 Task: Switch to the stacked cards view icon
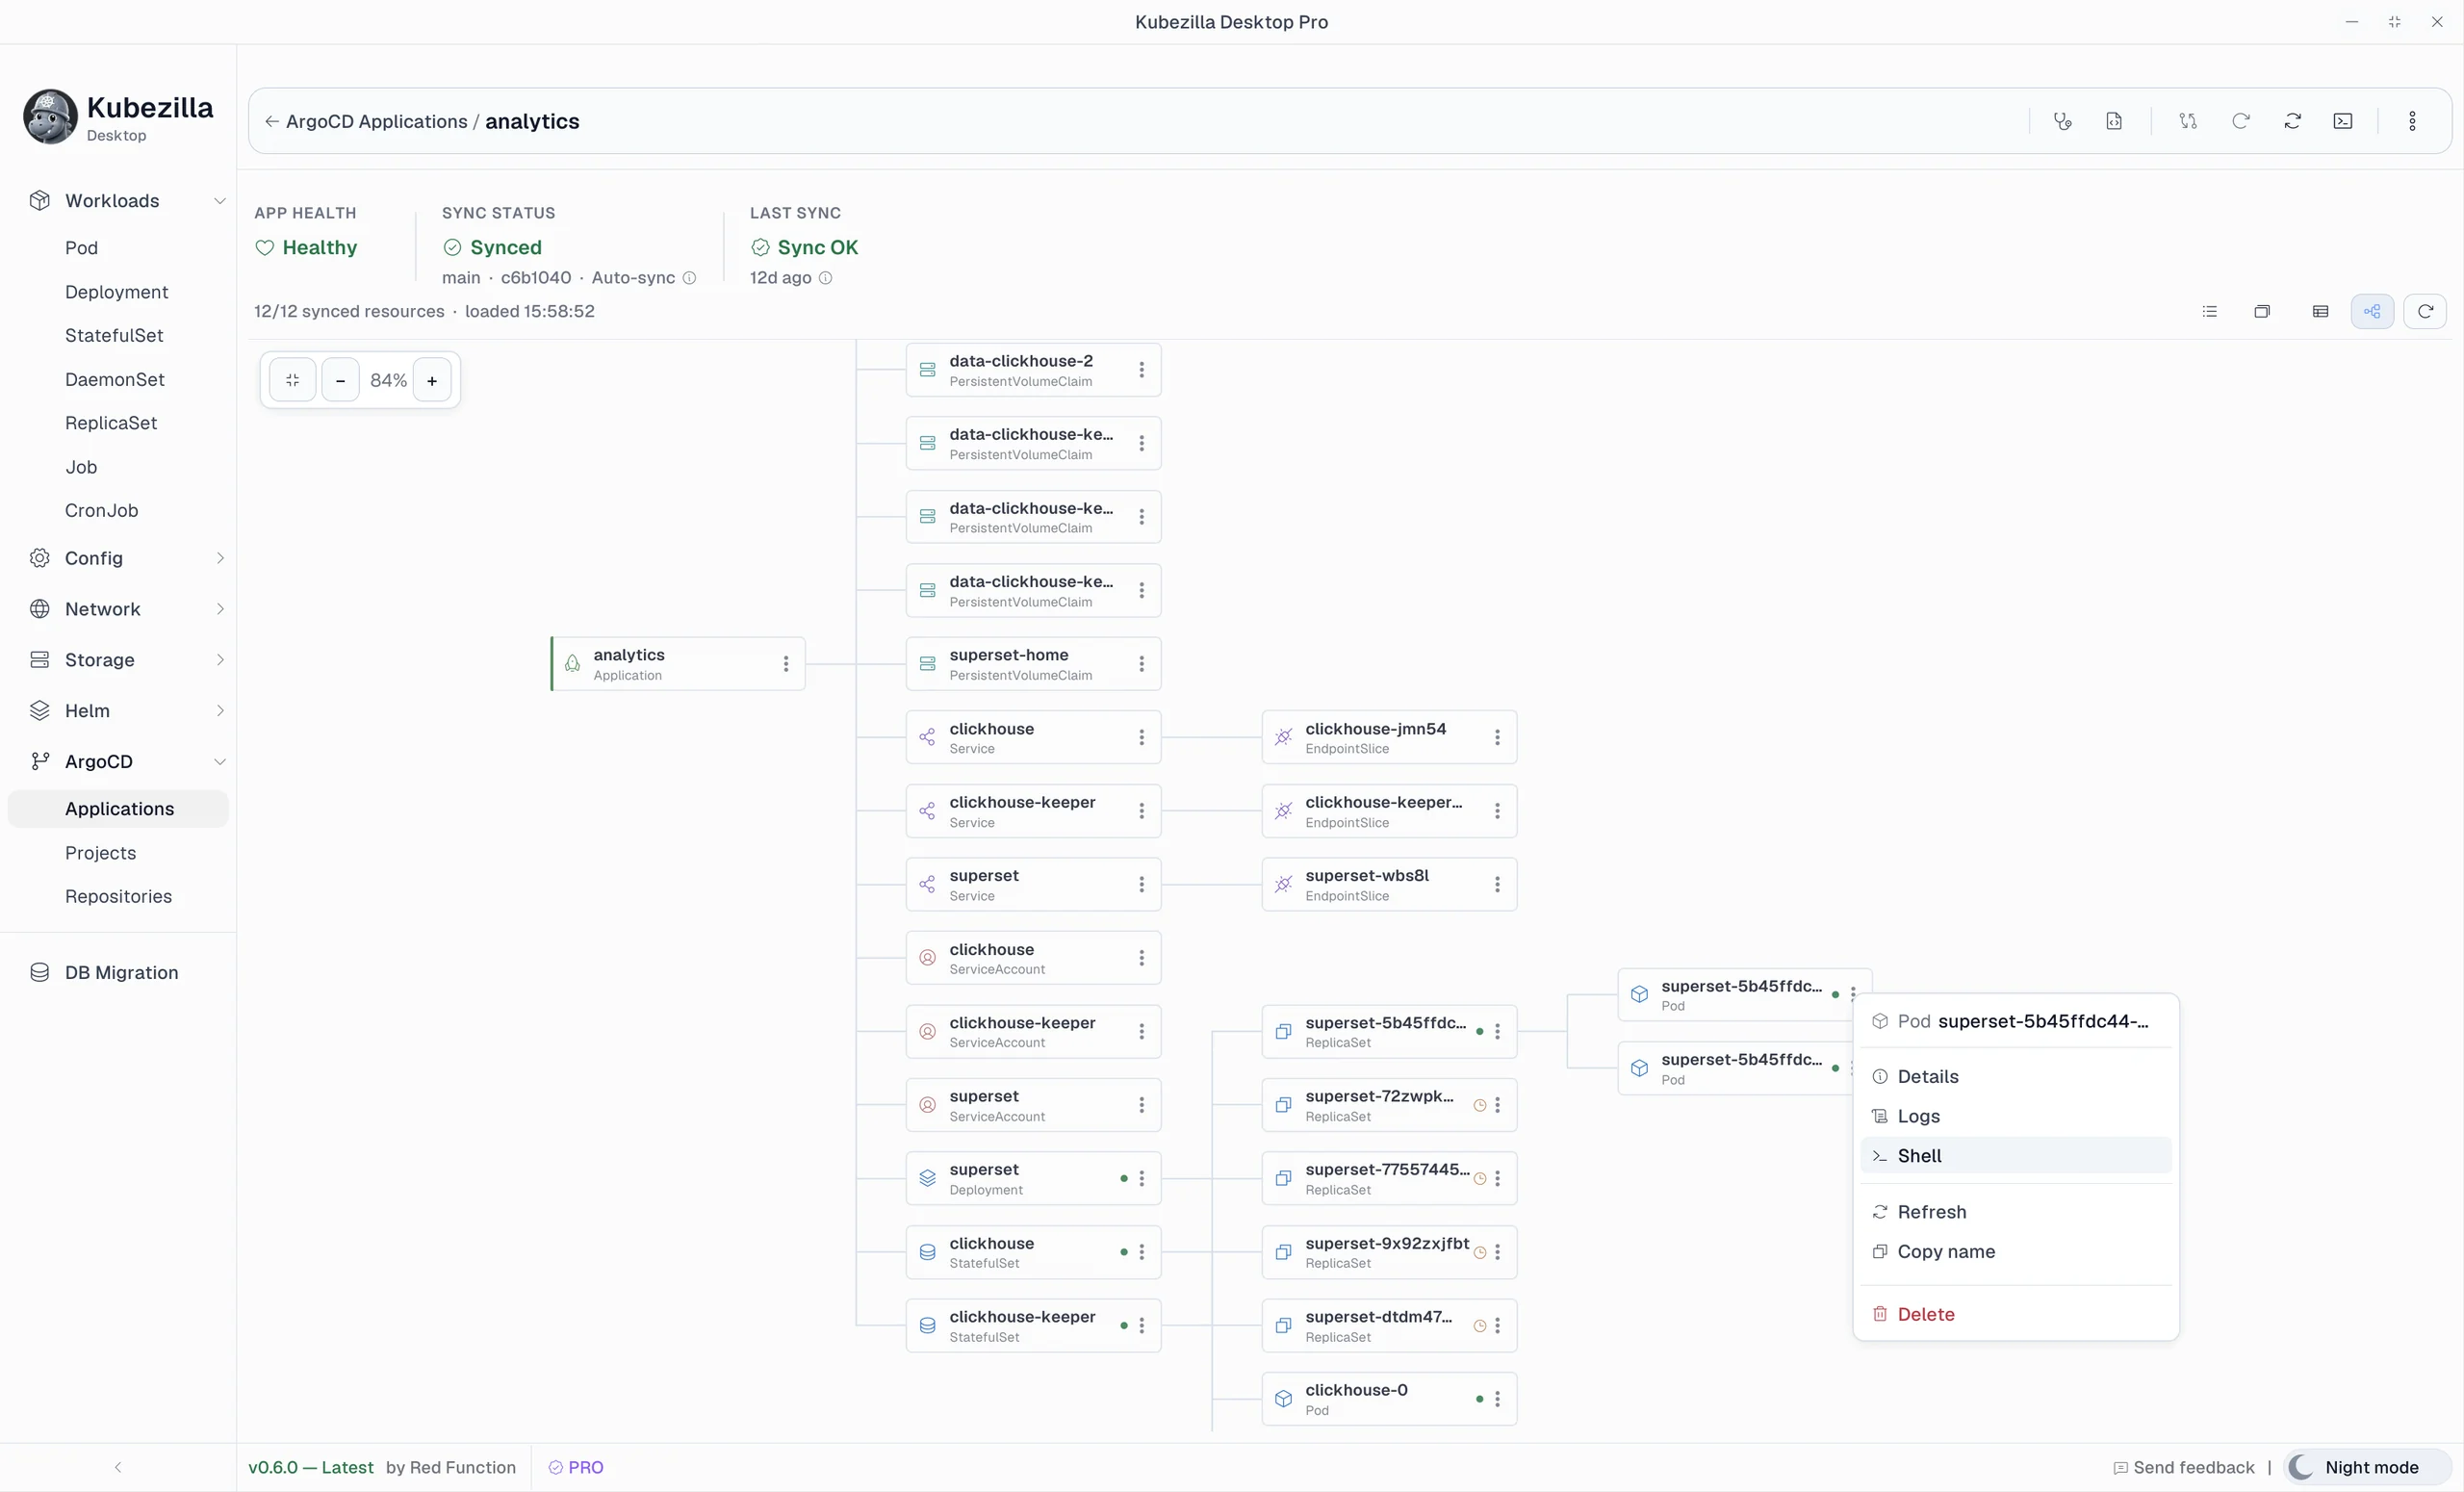click(x=2261, y=311)
